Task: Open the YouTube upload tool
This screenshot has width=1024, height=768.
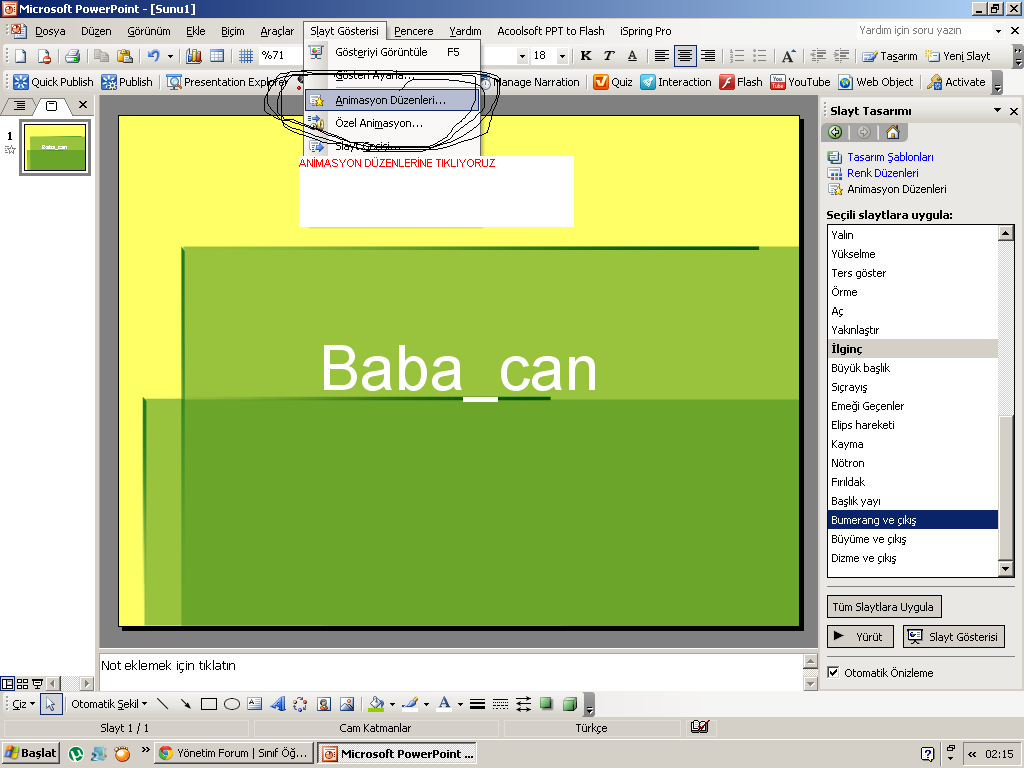Action: pyautogui.click(x=778, y=82)
